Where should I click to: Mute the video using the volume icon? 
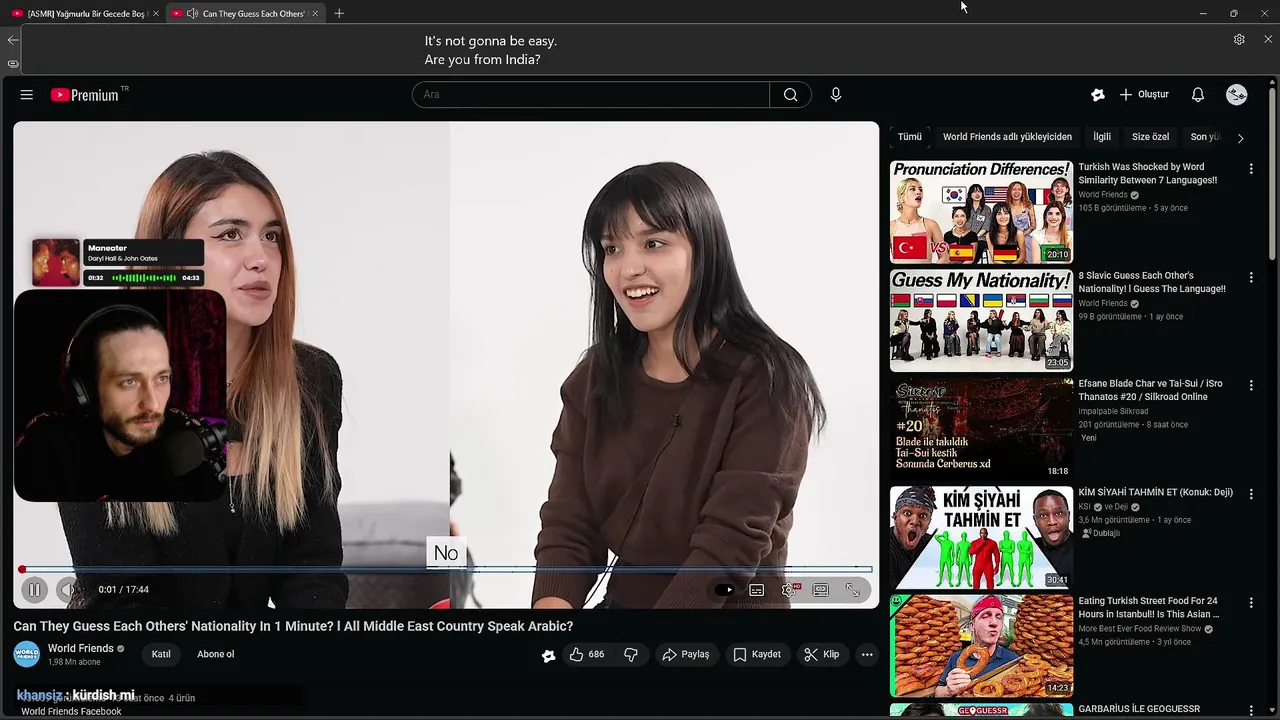pyautogui.click(x=68, y=590)
